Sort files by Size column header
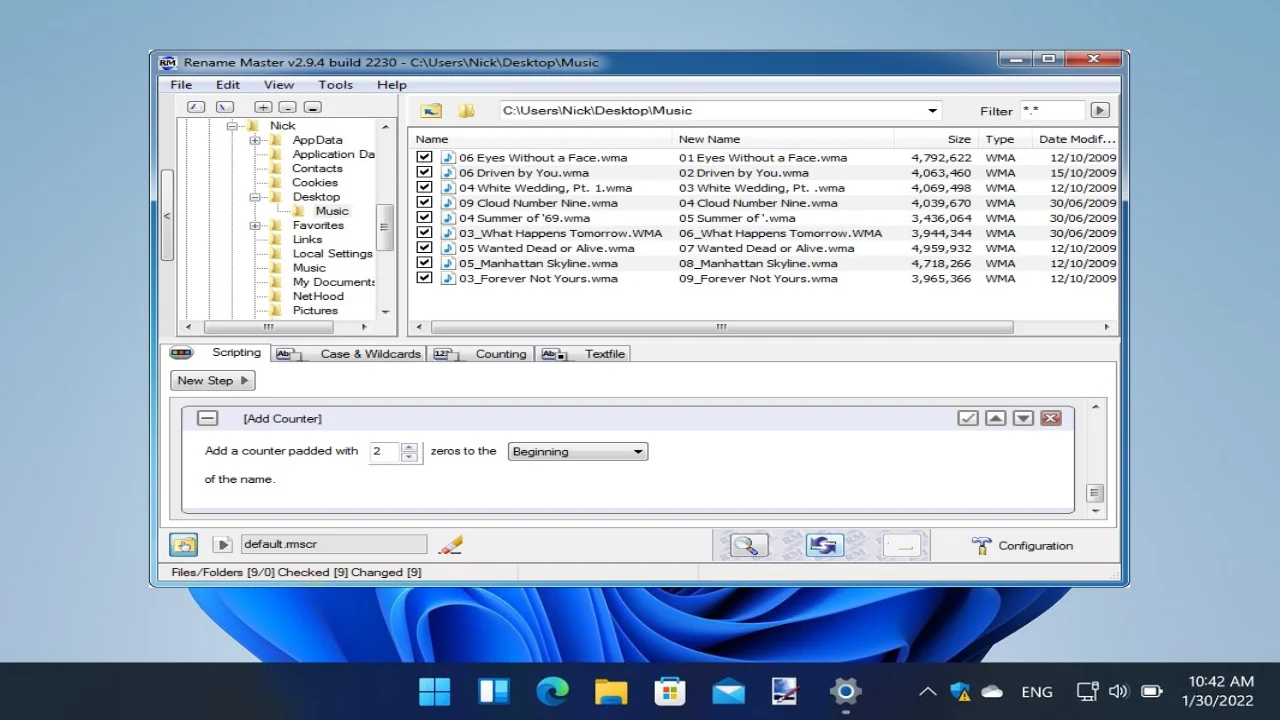The height and width of the screenshot is (720, 1280). point(936,139)
